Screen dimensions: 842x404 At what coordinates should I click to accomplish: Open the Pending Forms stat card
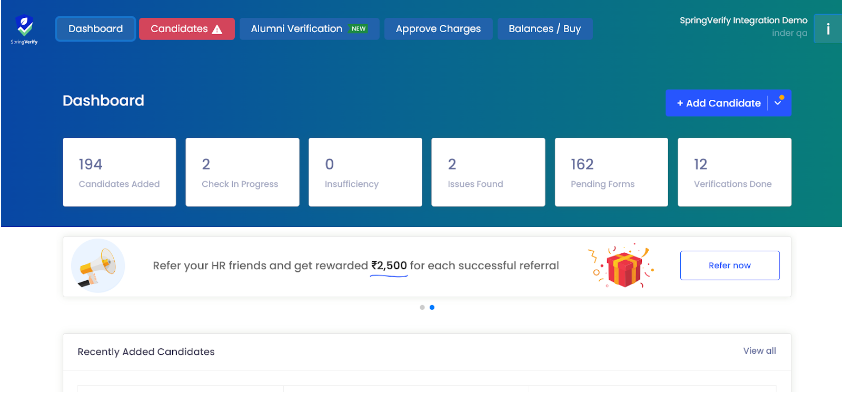[611, 172]
